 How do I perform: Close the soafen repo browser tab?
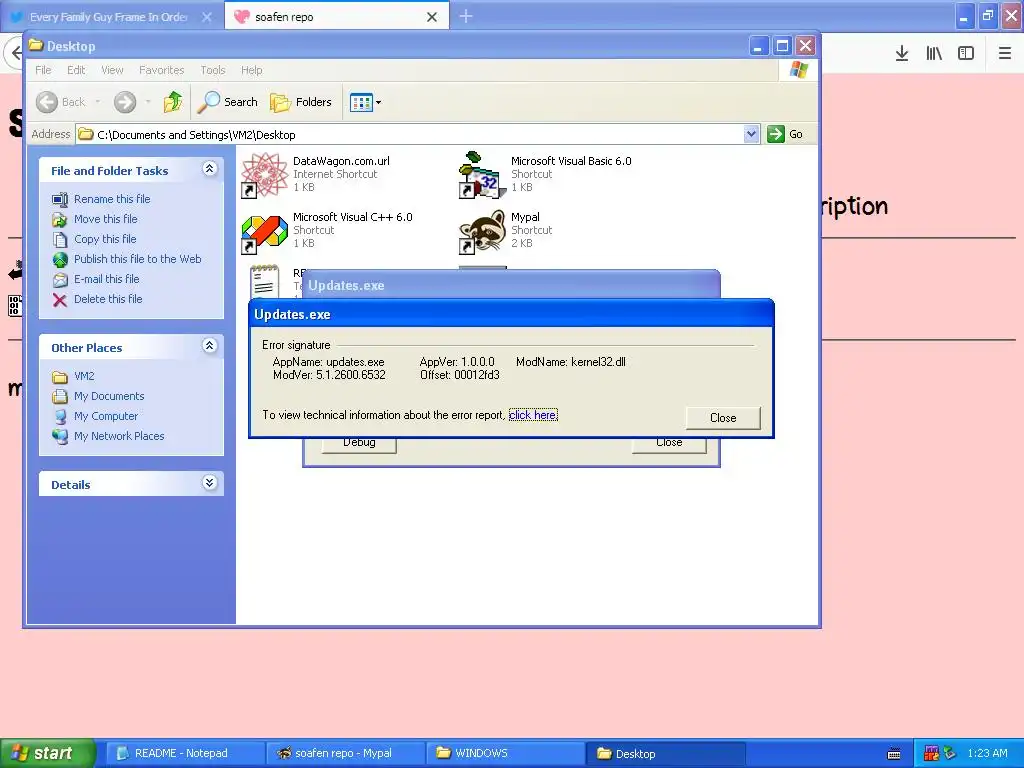(432, 17)
